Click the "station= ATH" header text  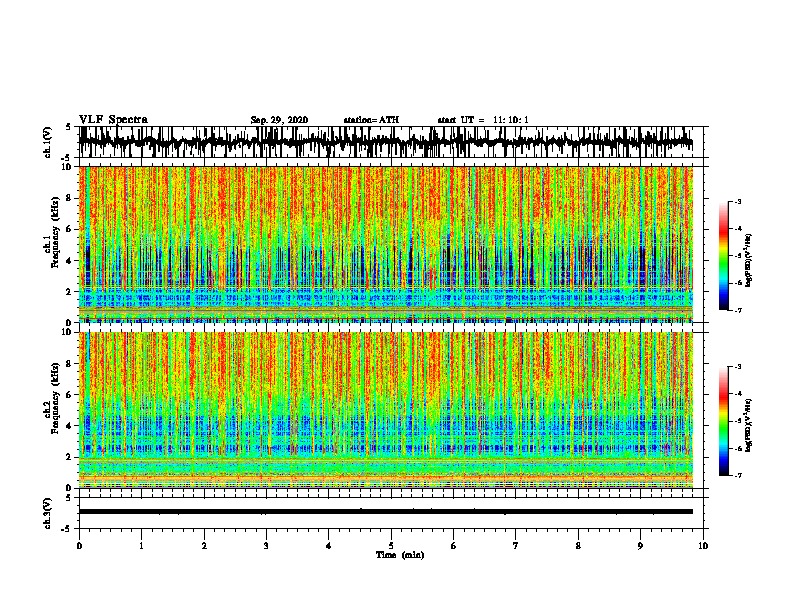(371, 120)
